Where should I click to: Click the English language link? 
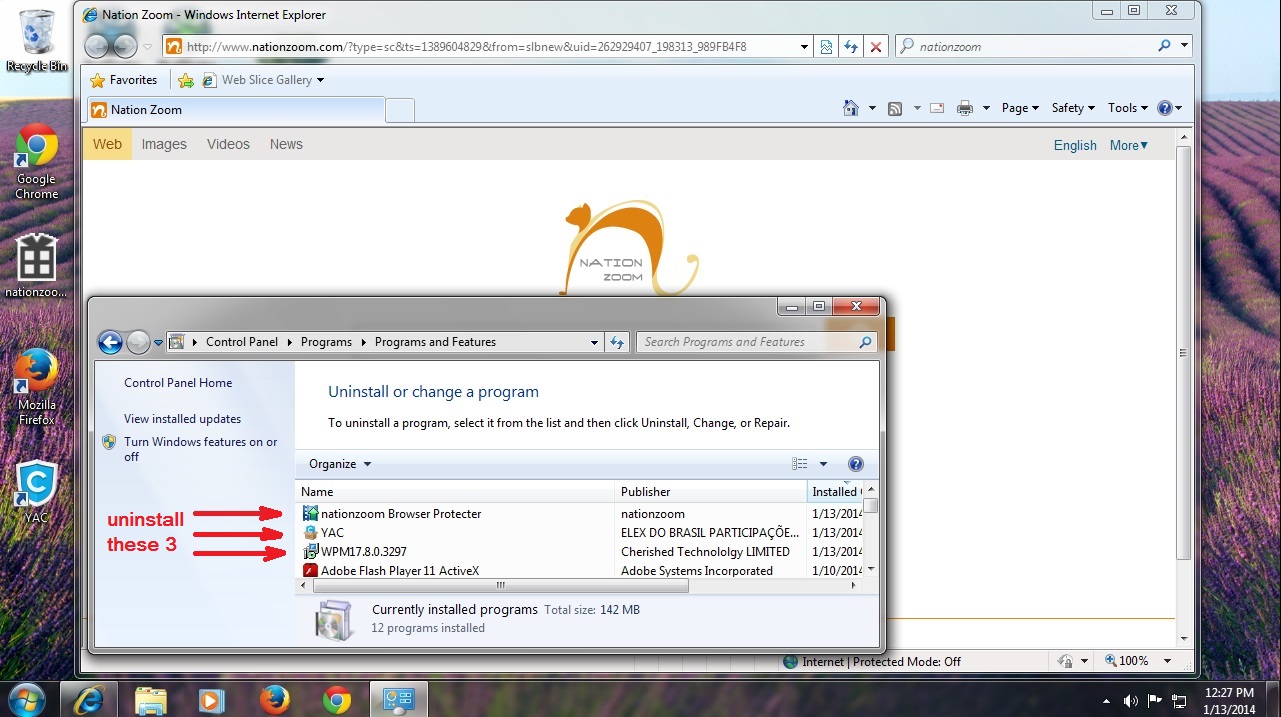tap(1075, 145)
